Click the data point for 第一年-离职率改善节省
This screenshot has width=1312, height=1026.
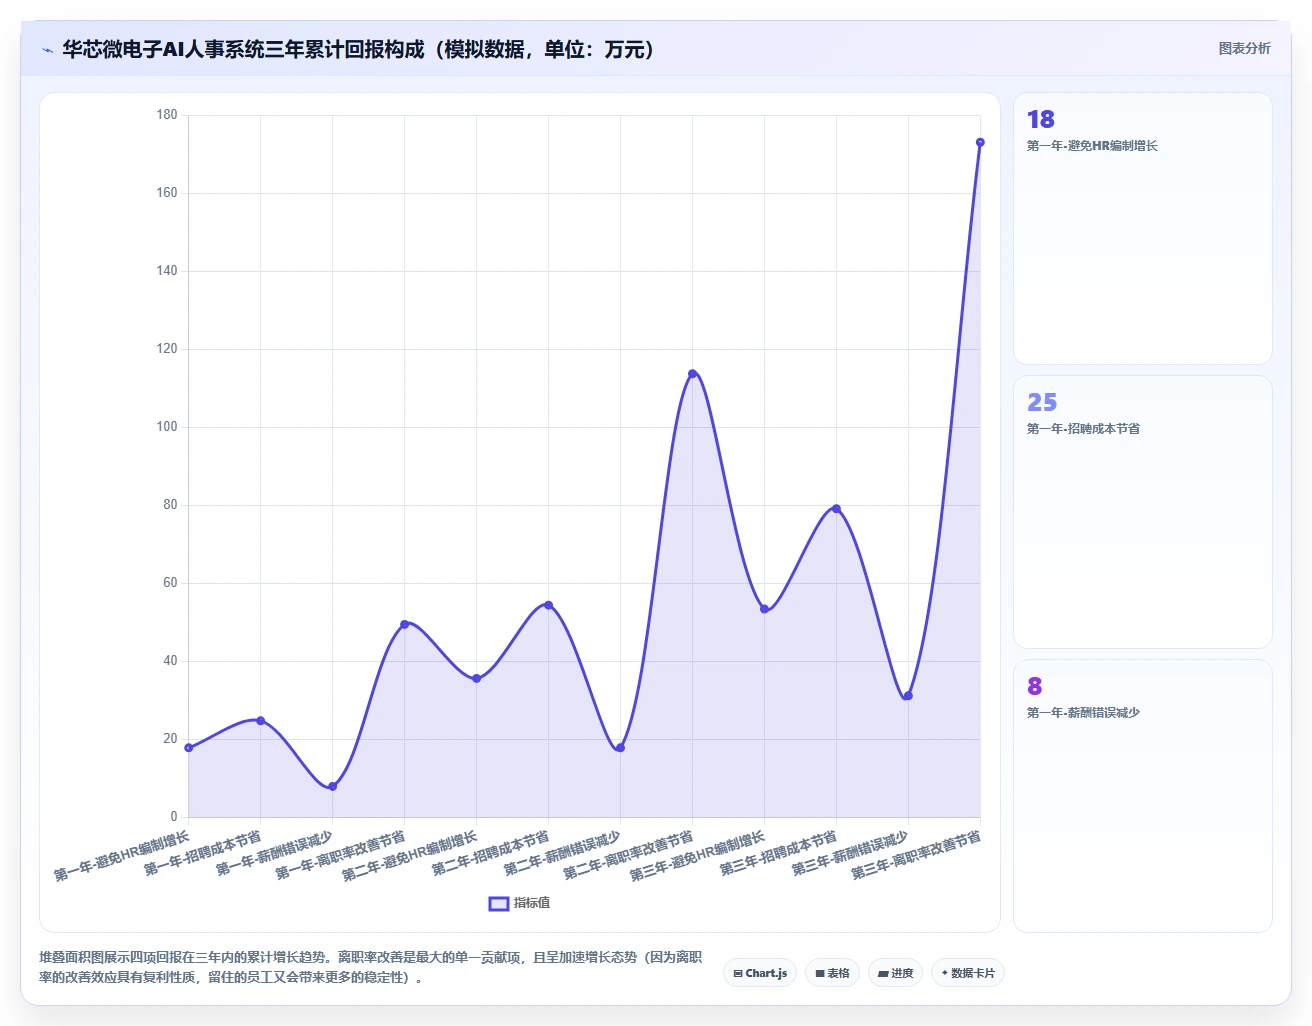click(404, 624)
